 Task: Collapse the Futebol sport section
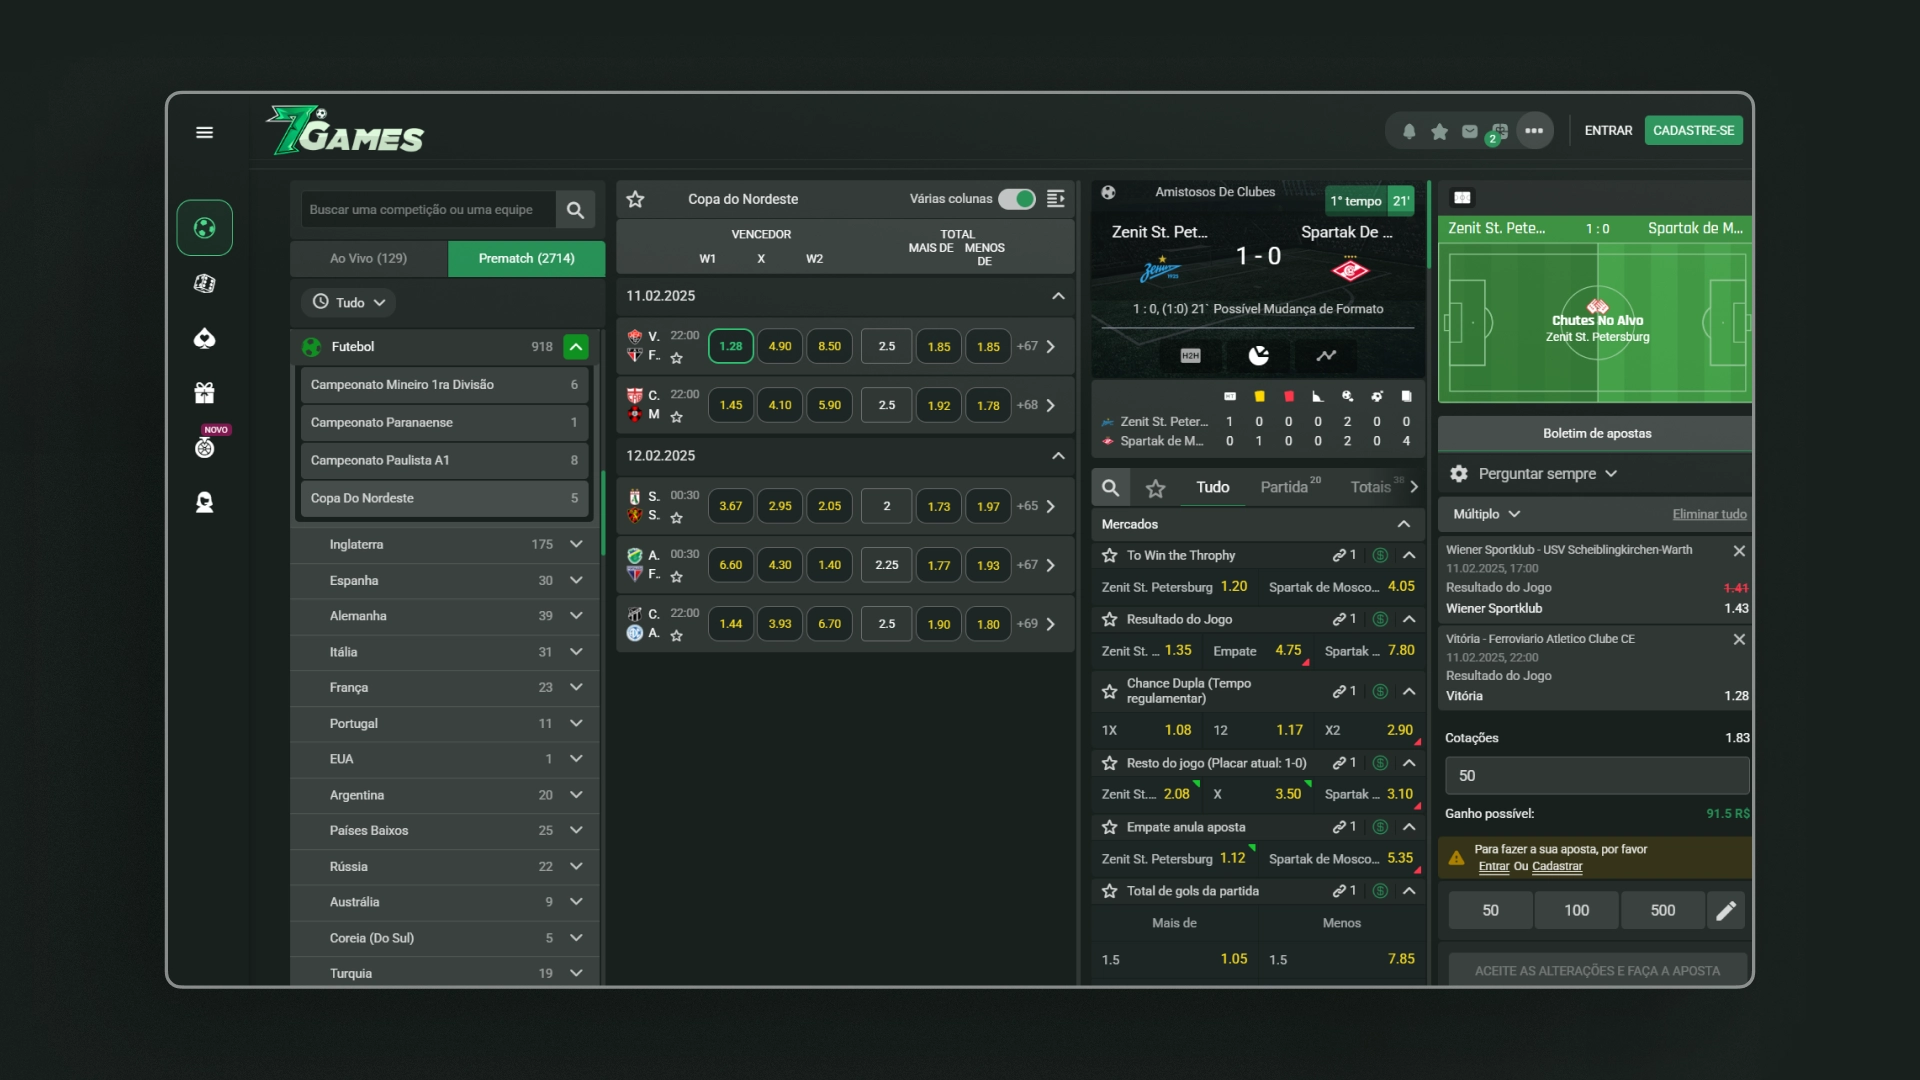pos(576,347)
